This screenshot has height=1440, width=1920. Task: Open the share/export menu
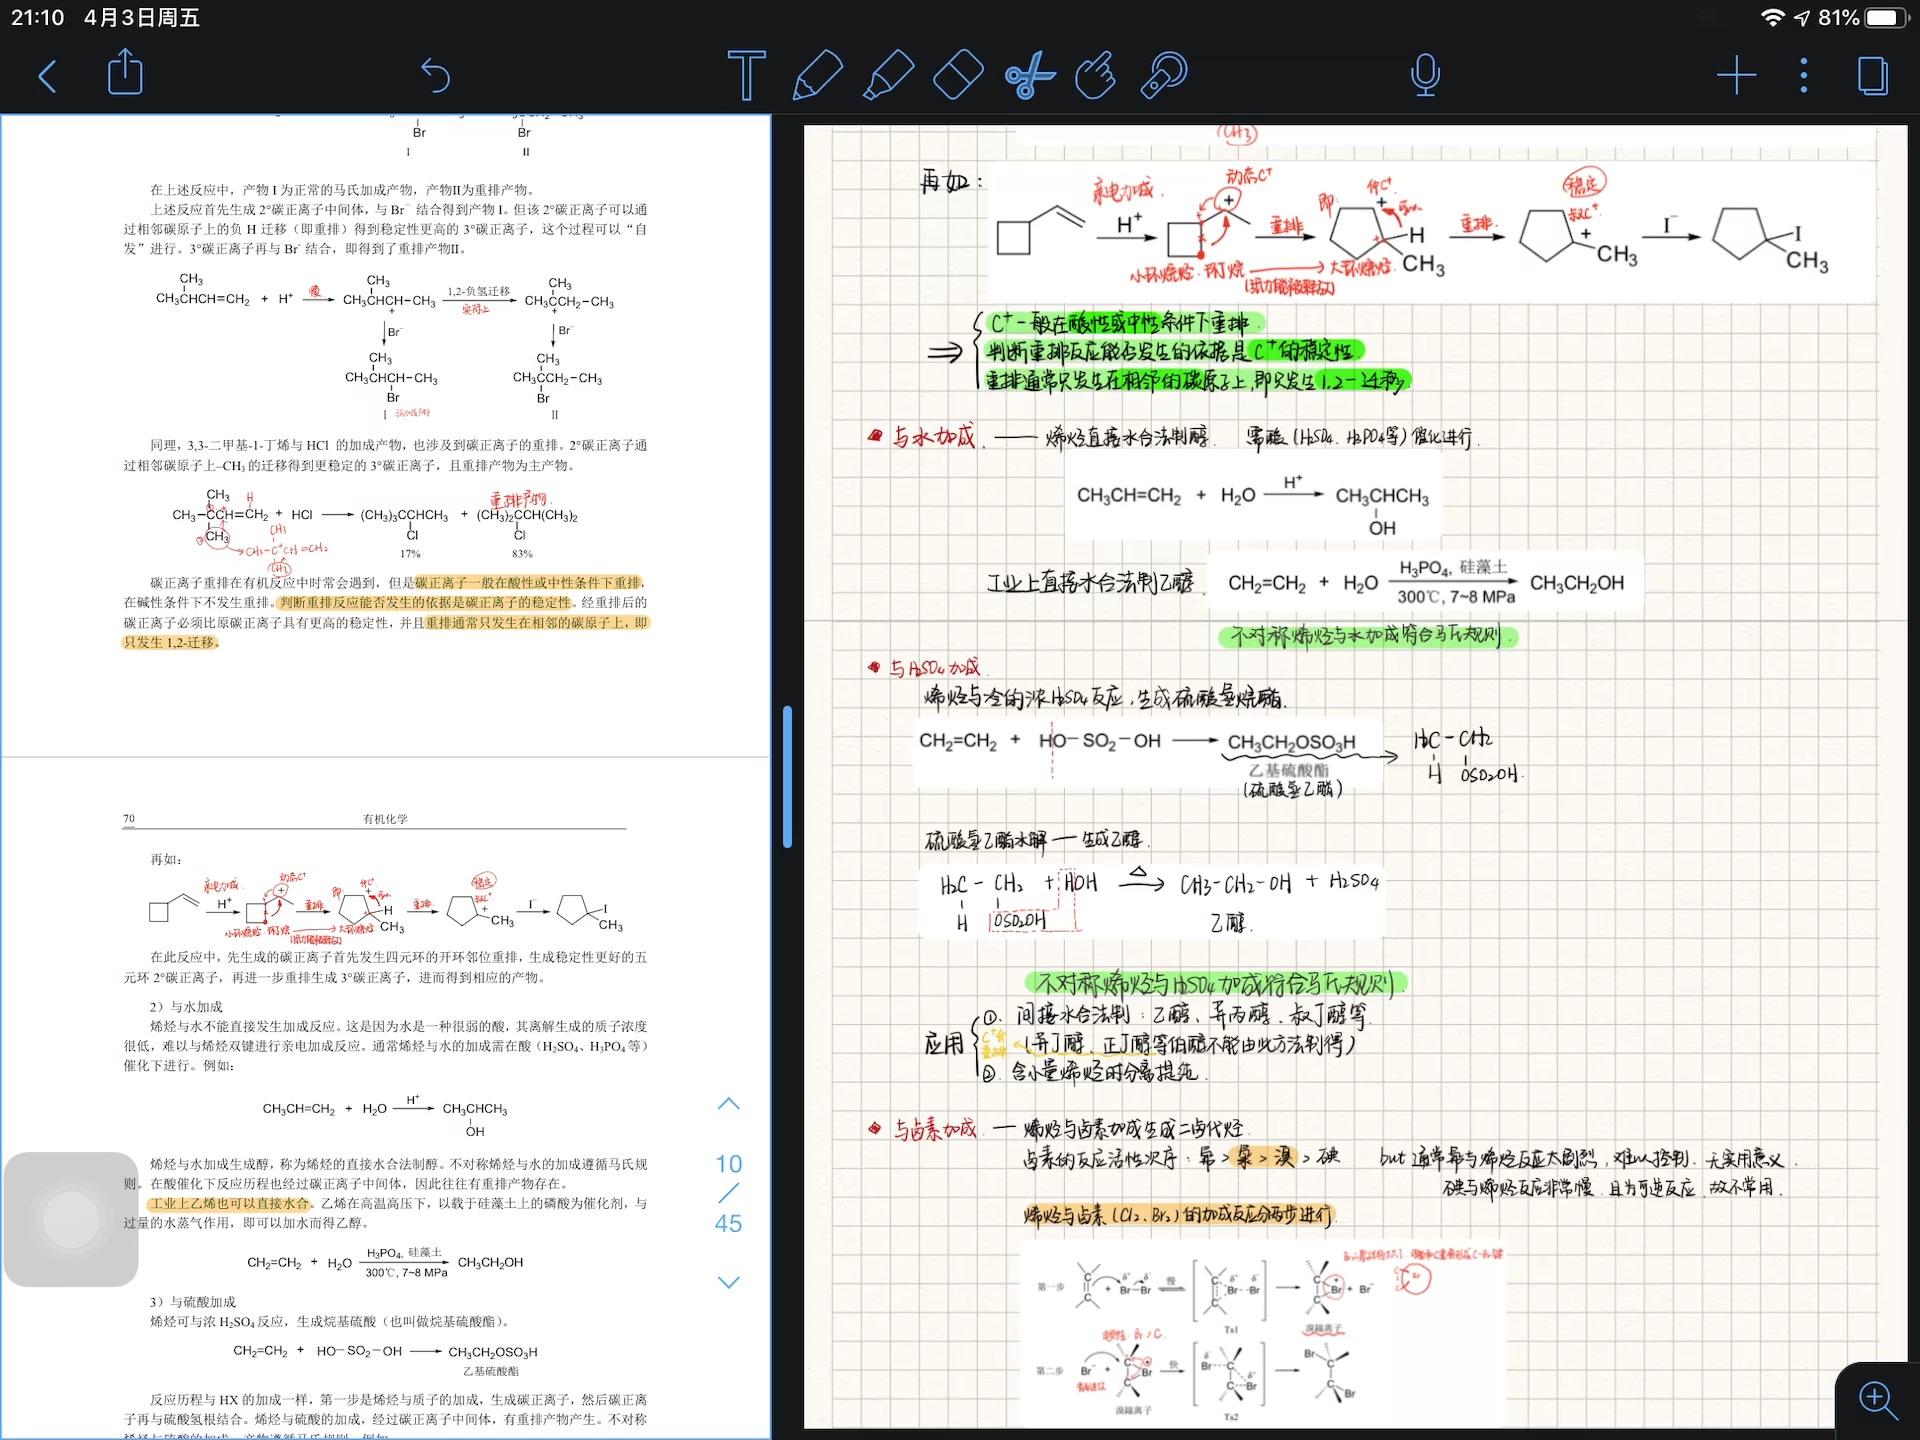click(125, 73)
